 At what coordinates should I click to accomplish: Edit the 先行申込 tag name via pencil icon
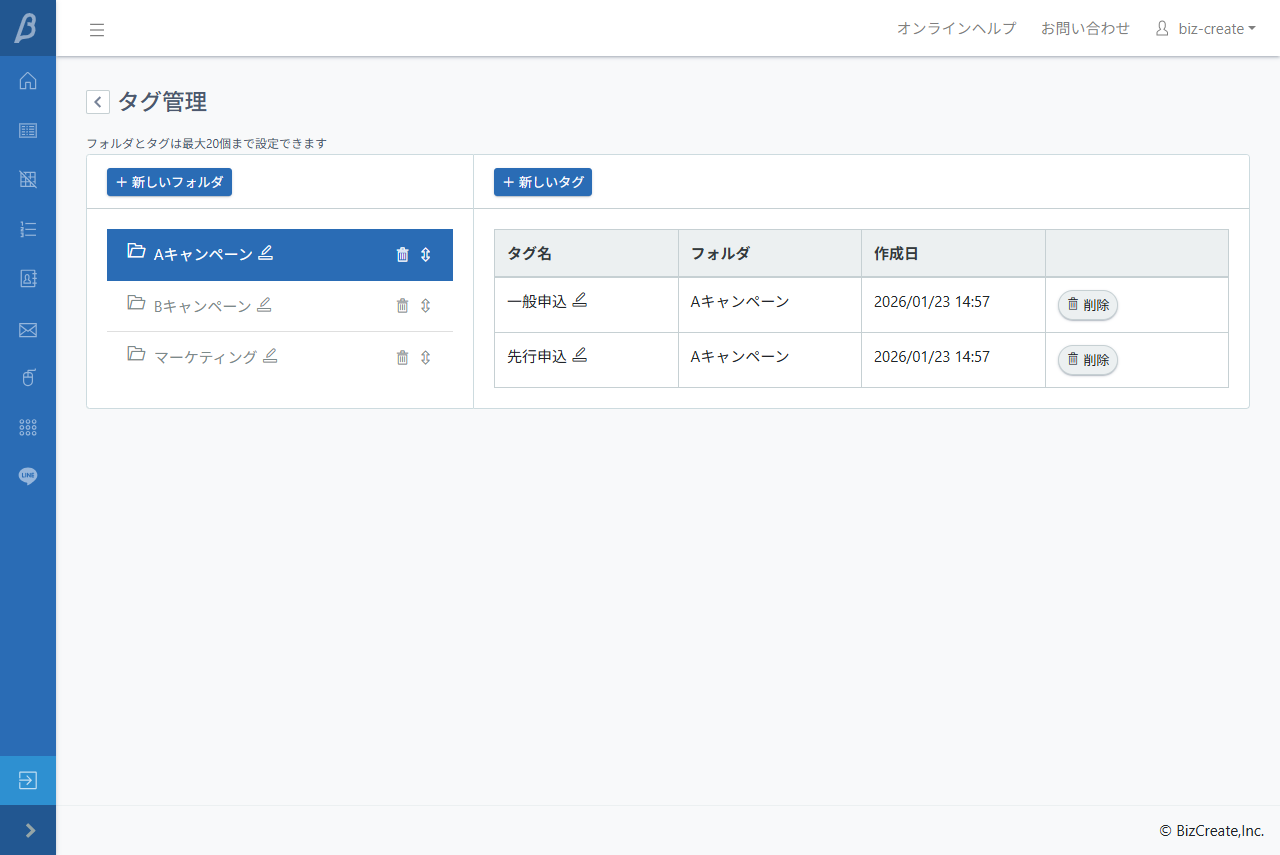point(581,354)
